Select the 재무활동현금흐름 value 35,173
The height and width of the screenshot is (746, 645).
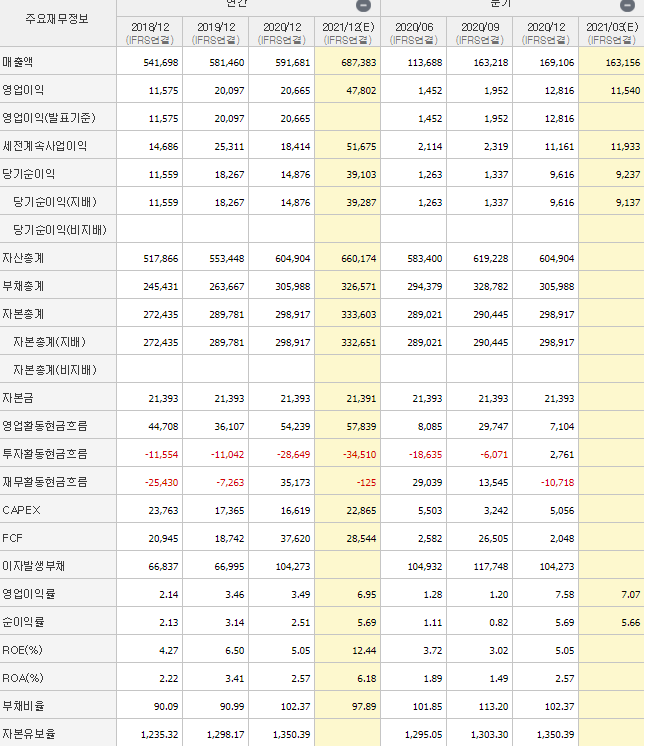tap(295, 483)
